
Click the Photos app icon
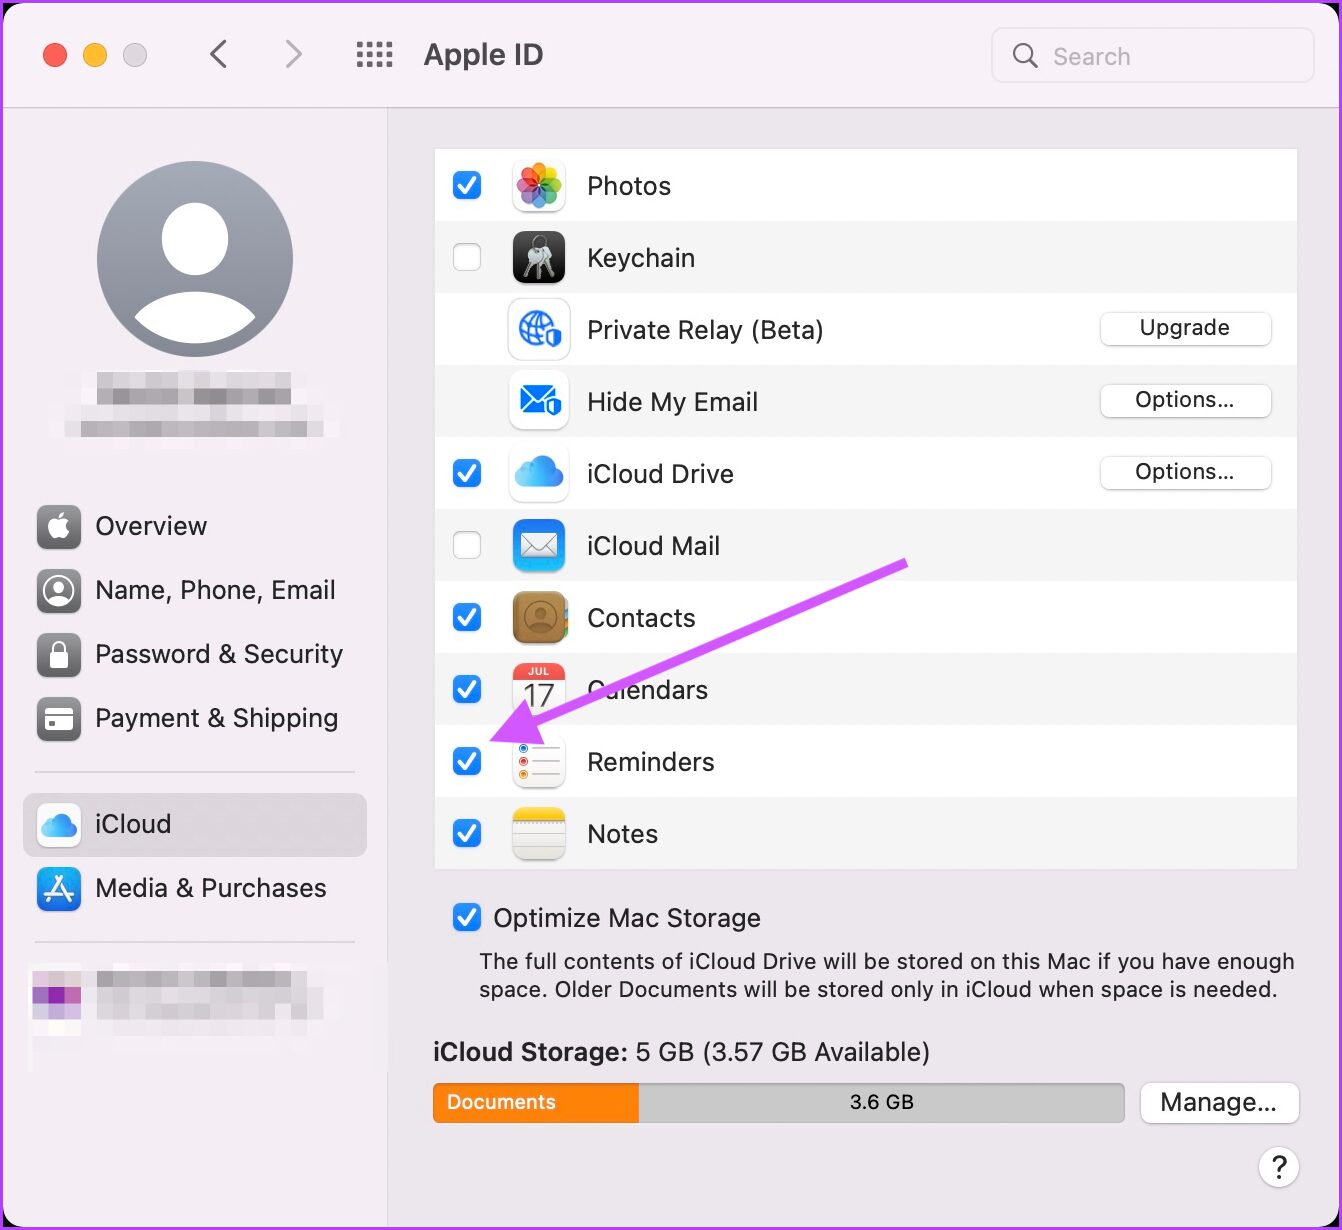[539, 186]
